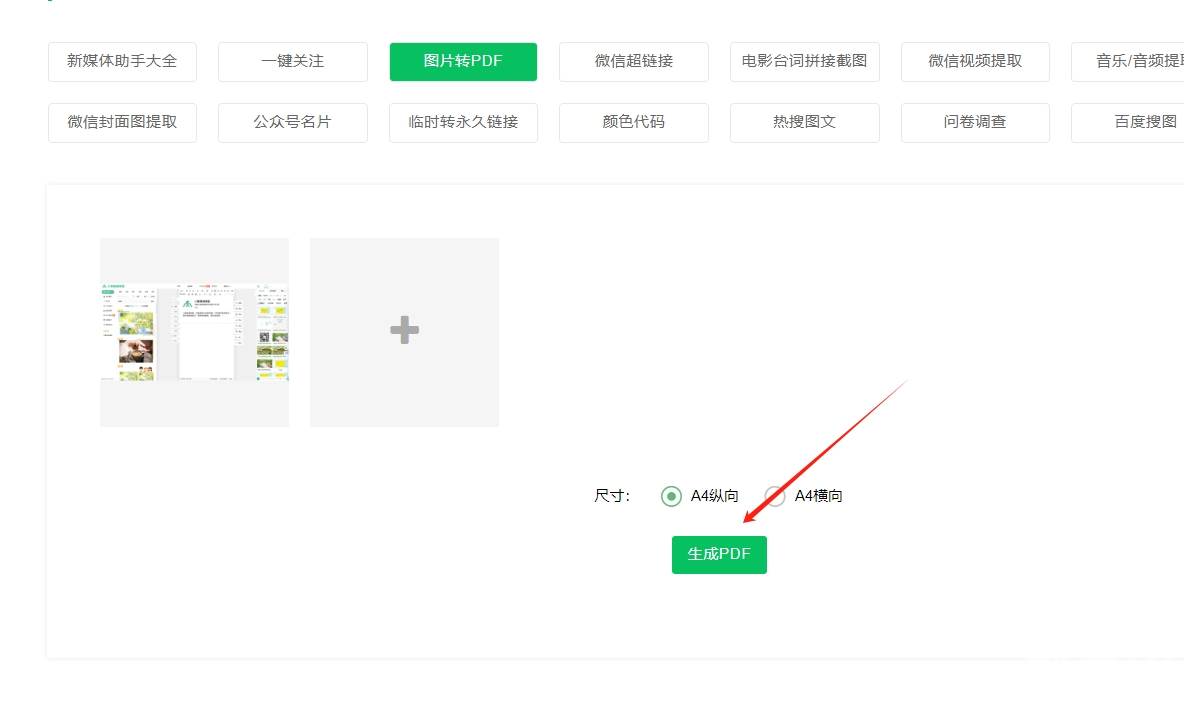Open the uploaded screenshot thumbnail
The height and width of the screenshot is (714, 1184).
tap(194, 331)
